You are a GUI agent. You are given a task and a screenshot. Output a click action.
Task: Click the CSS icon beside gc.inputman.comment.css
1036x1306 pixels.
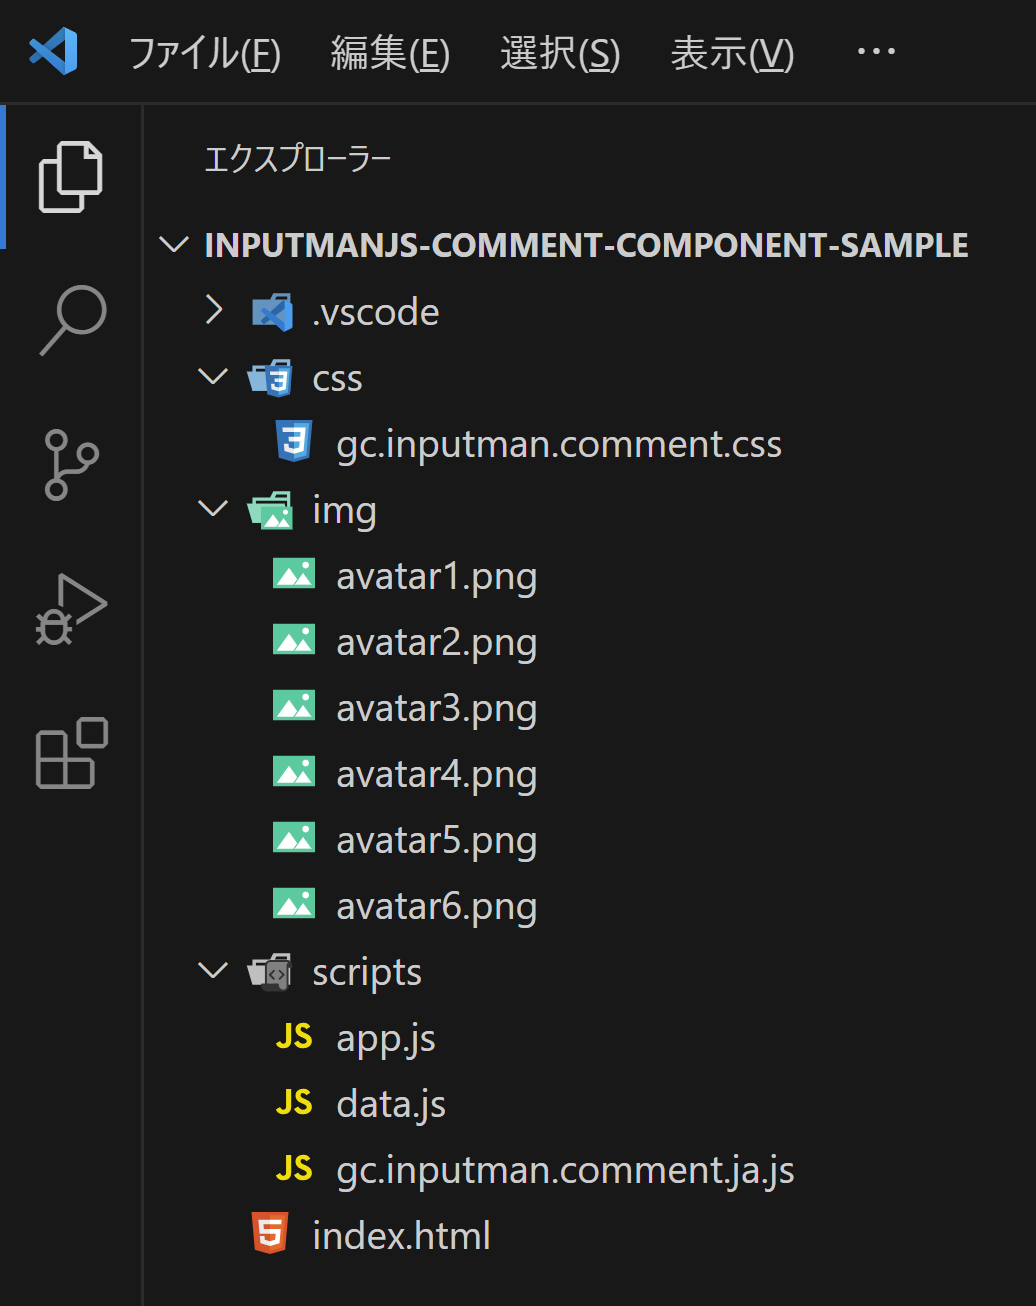292,443
